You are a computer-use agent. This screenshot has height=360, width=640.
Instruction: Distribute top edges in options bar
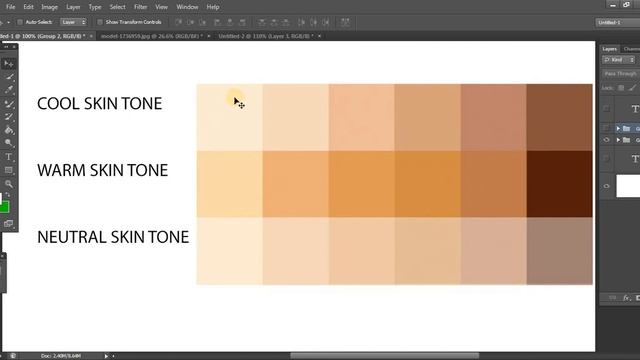(262, 22)
